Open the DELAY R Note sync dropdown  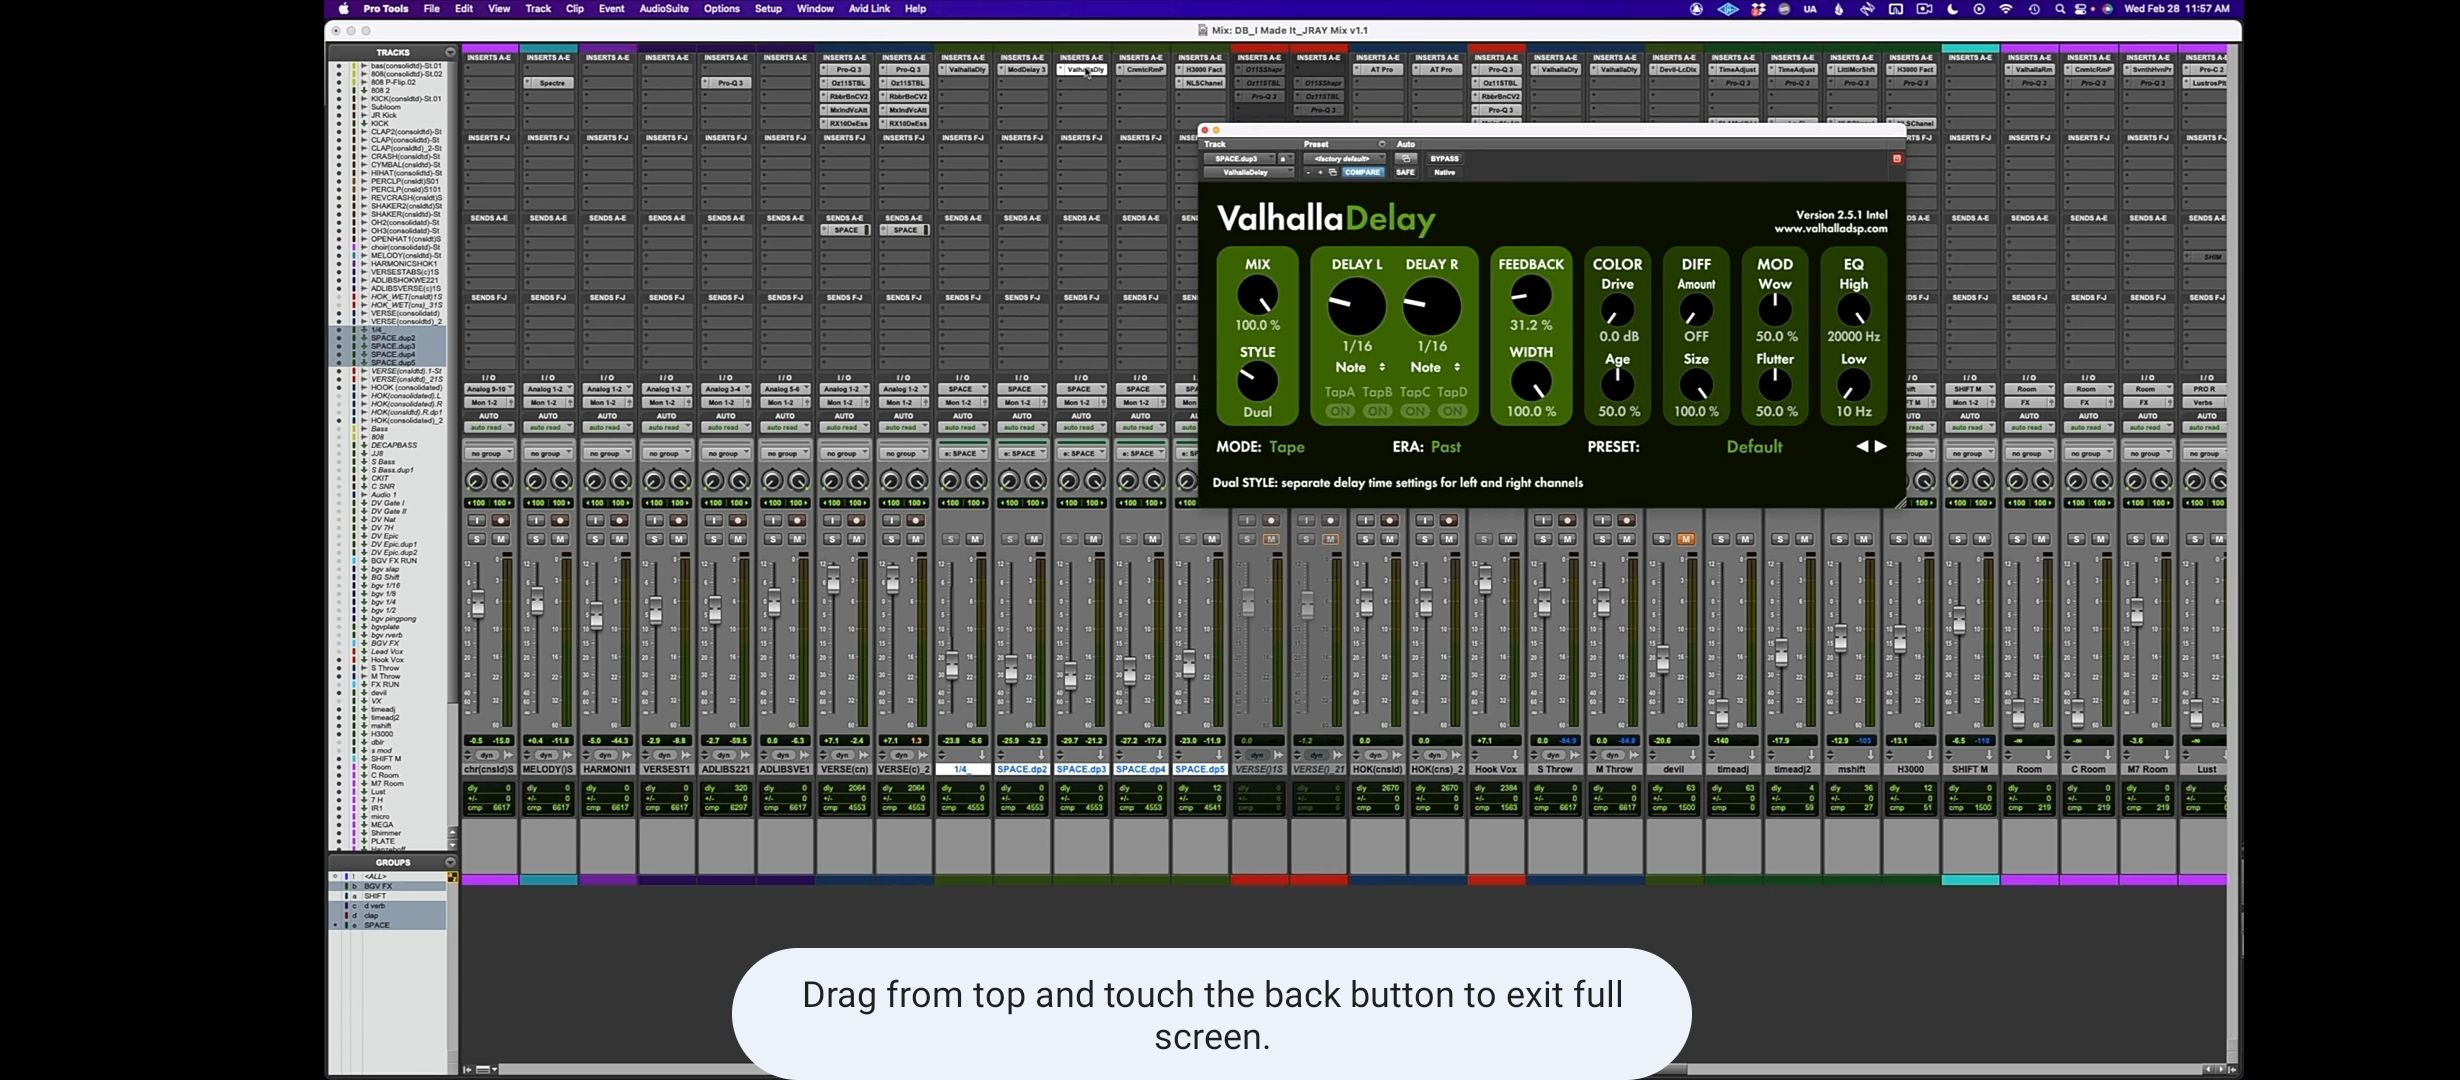[x=1435, y=368]
